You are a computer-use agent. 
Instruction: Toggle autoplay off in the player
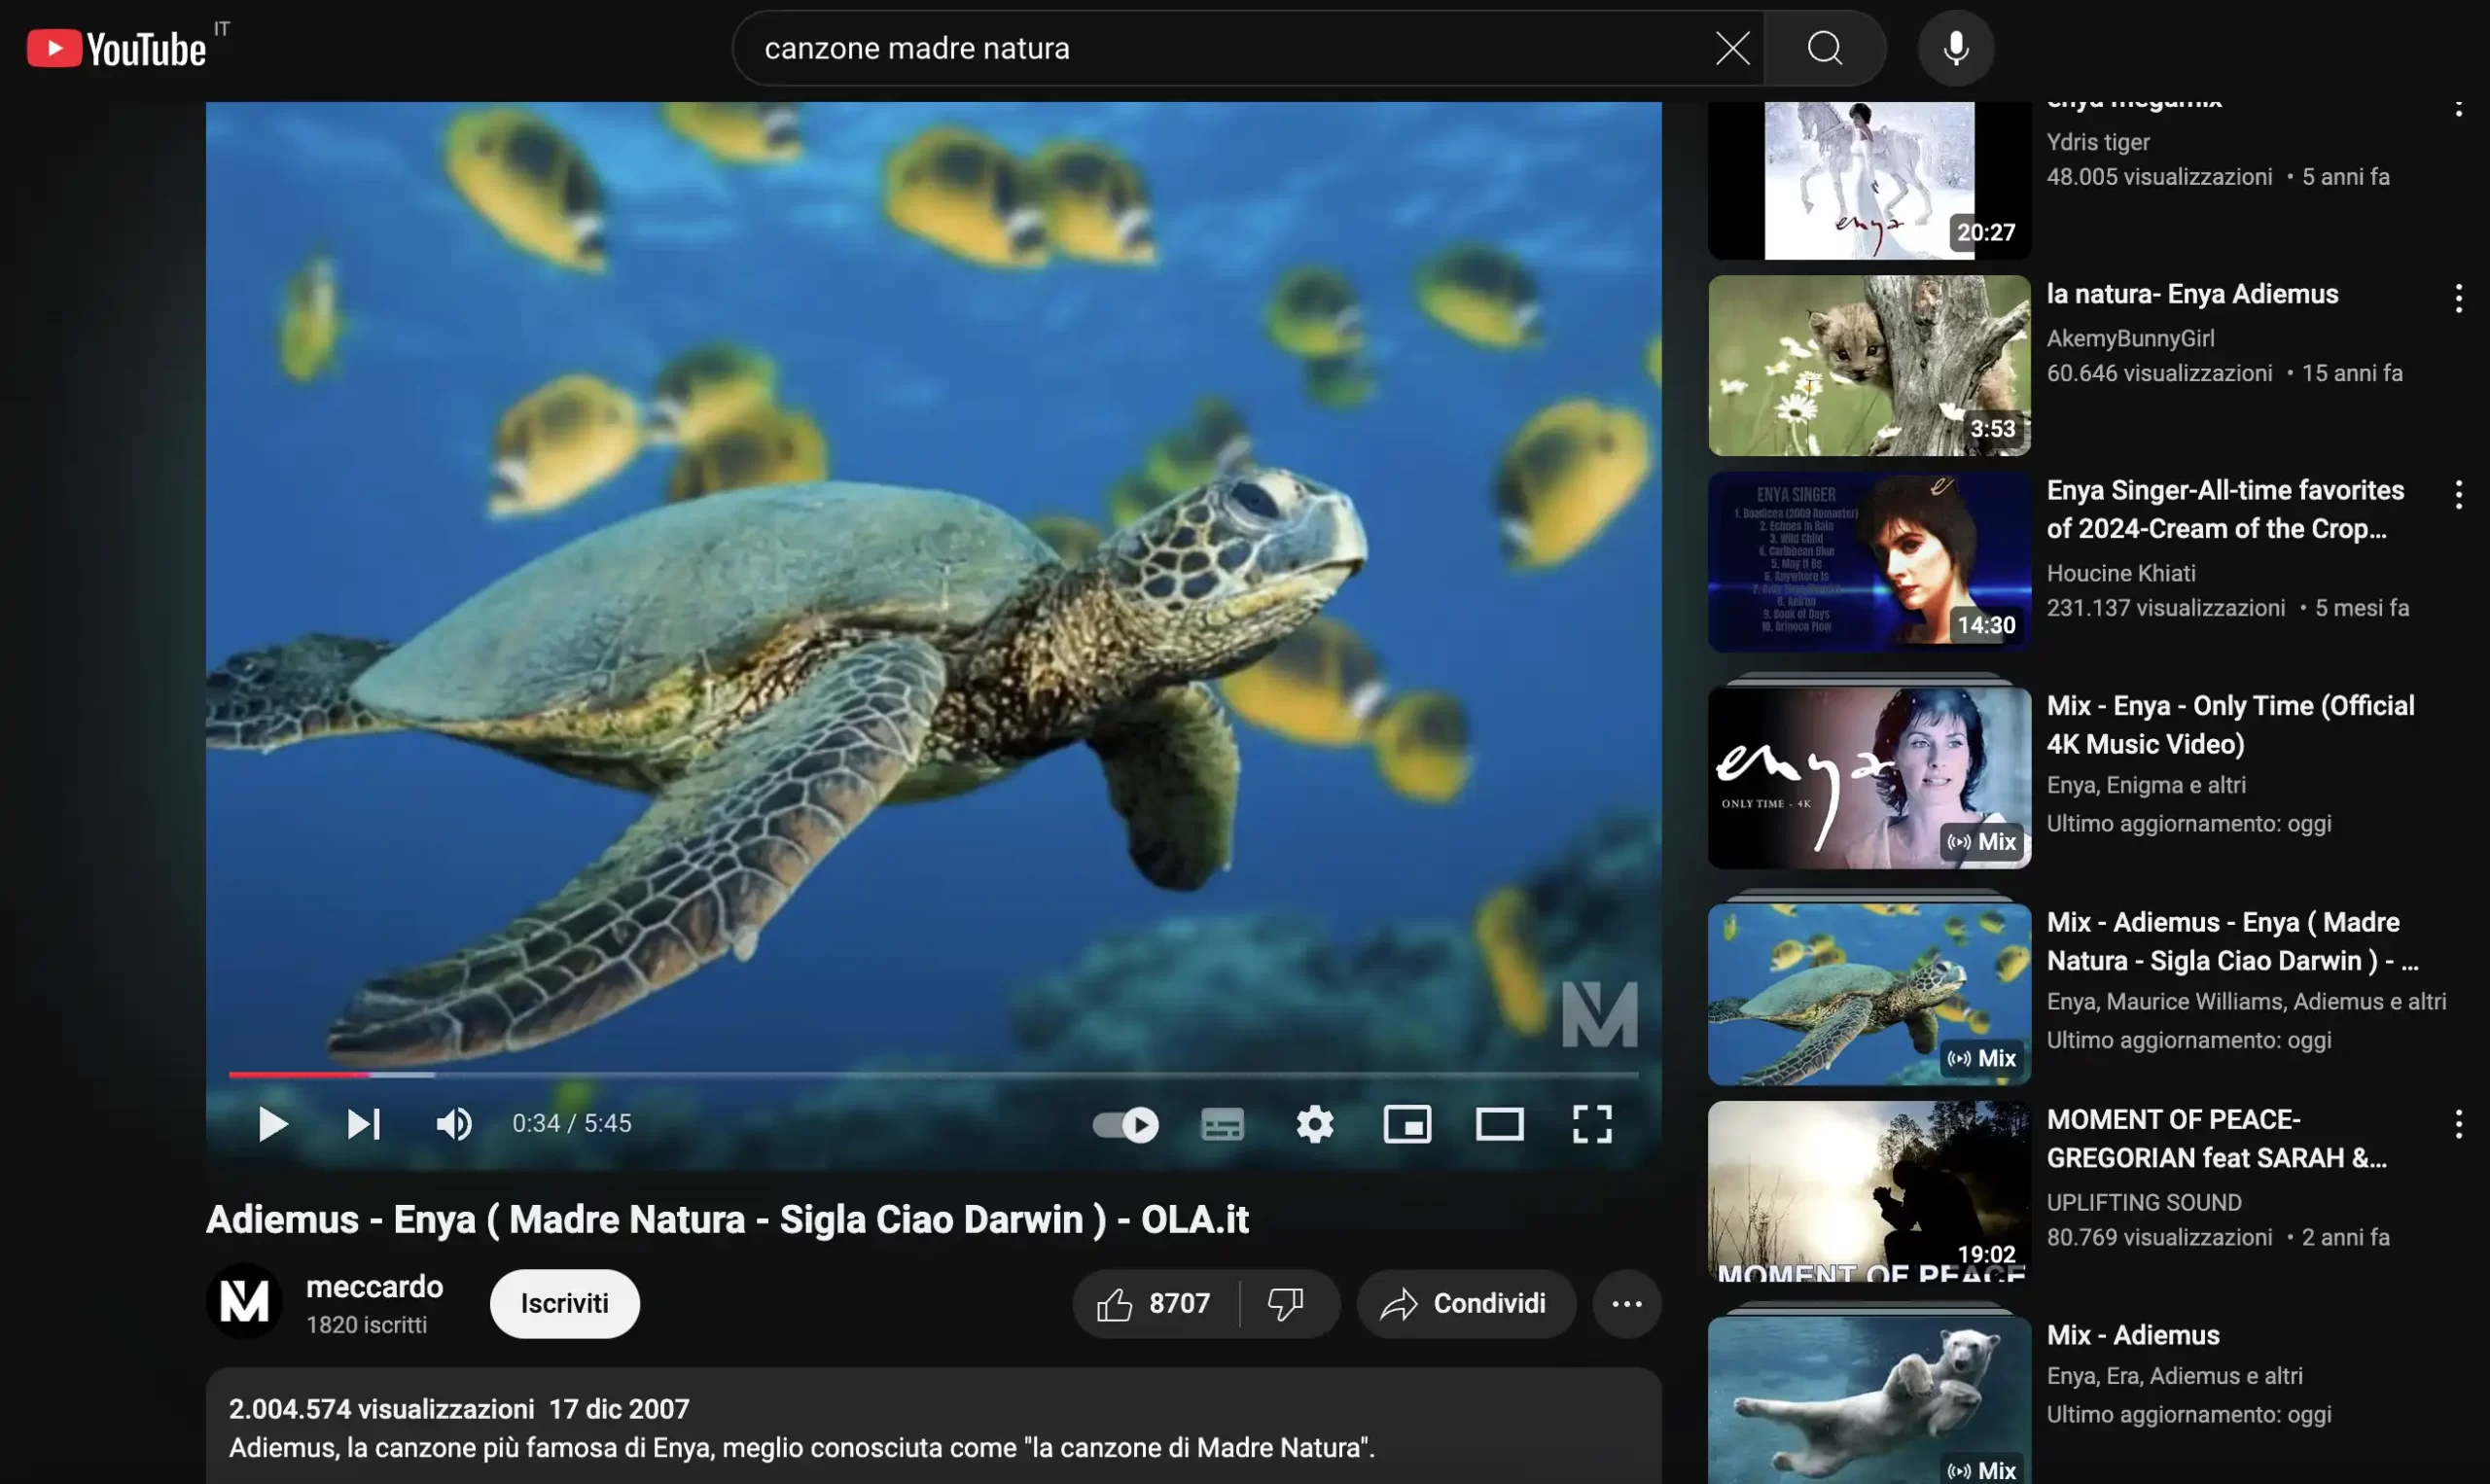1126,1124
